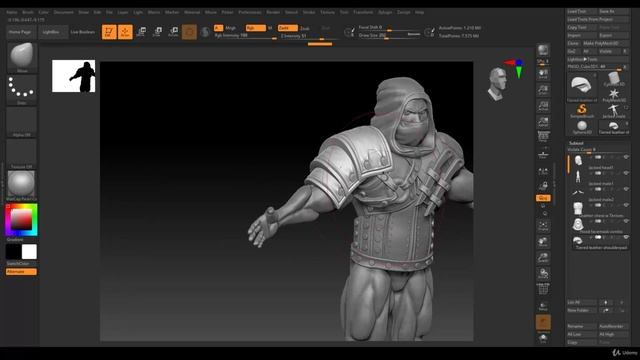
Task: Select the Rotate transform tool in top shelf
Action: click(x=173, y=31)
